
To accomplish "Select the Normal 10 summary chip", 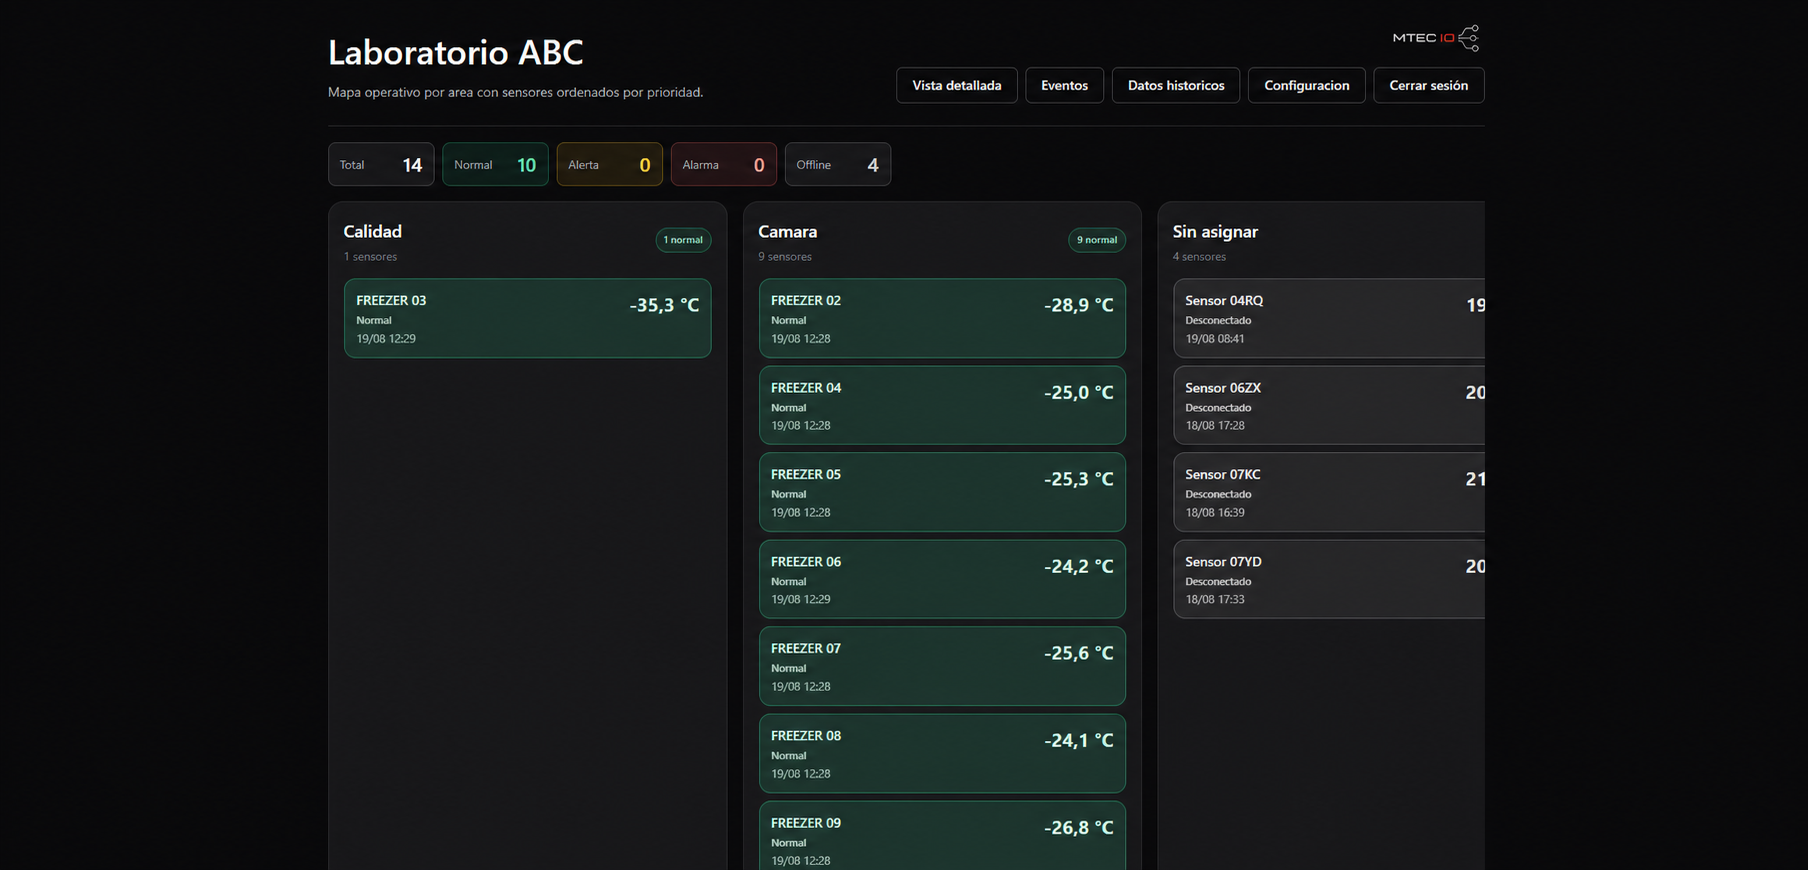I will tap(495, 165).
